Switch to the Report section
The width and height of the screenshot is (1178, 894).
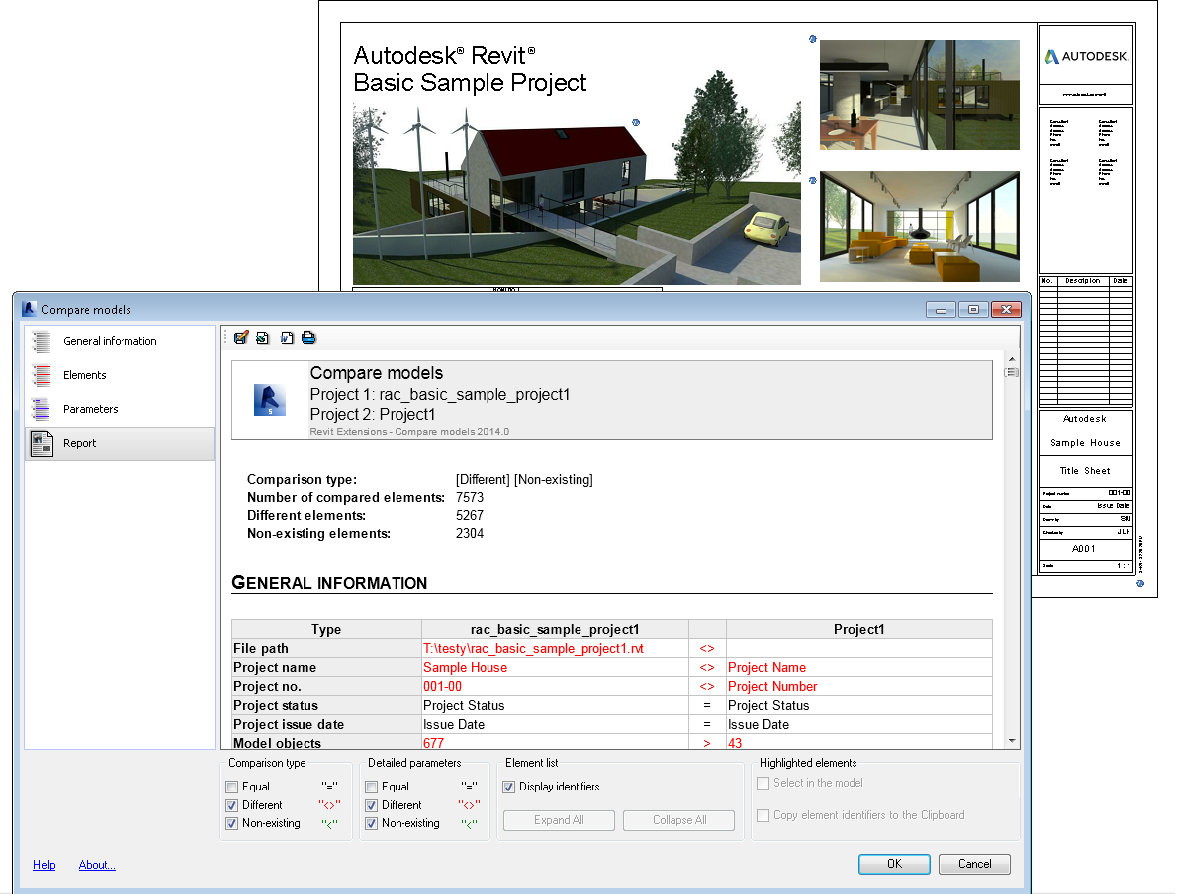click(79, 443)
